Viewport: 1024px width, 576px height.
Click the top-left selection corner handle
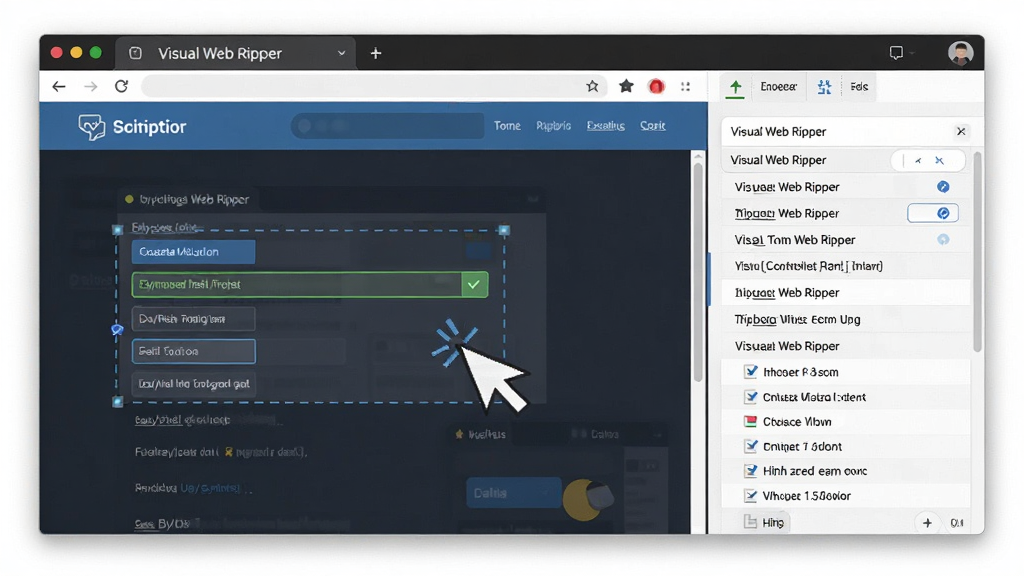118,230
